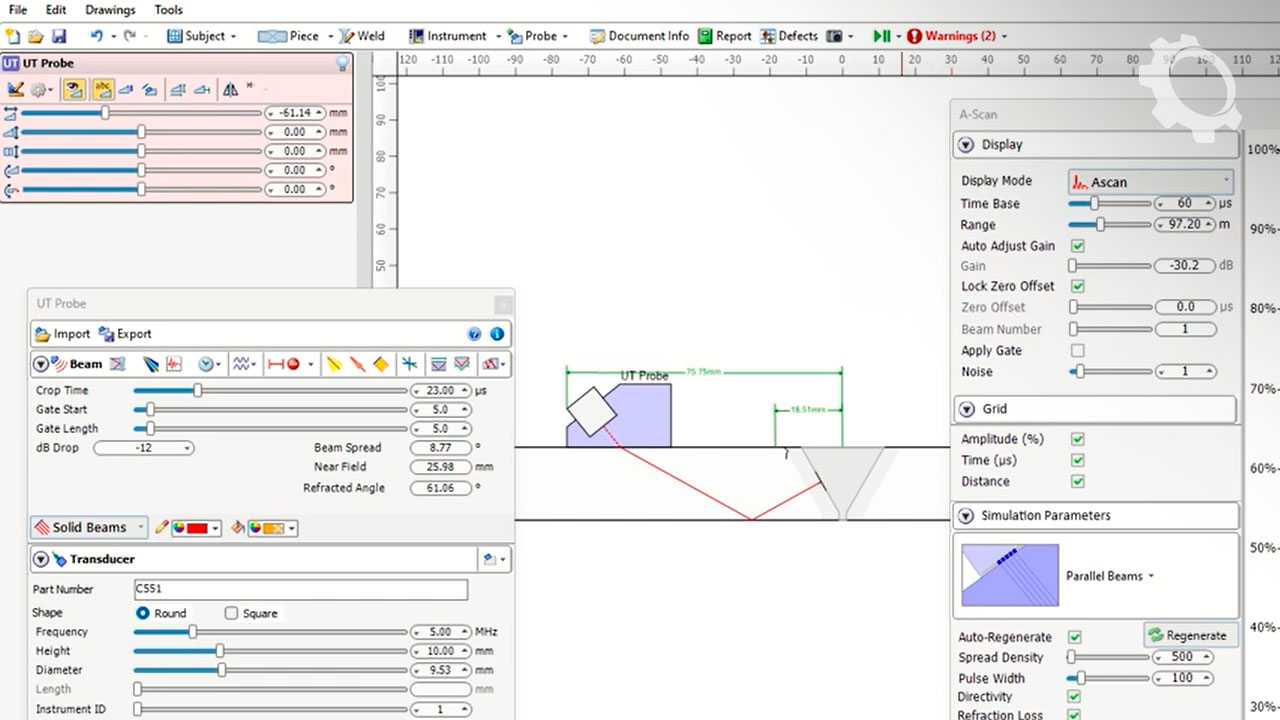Select the Square shape option
The image size is (1280, 720).
232,613
